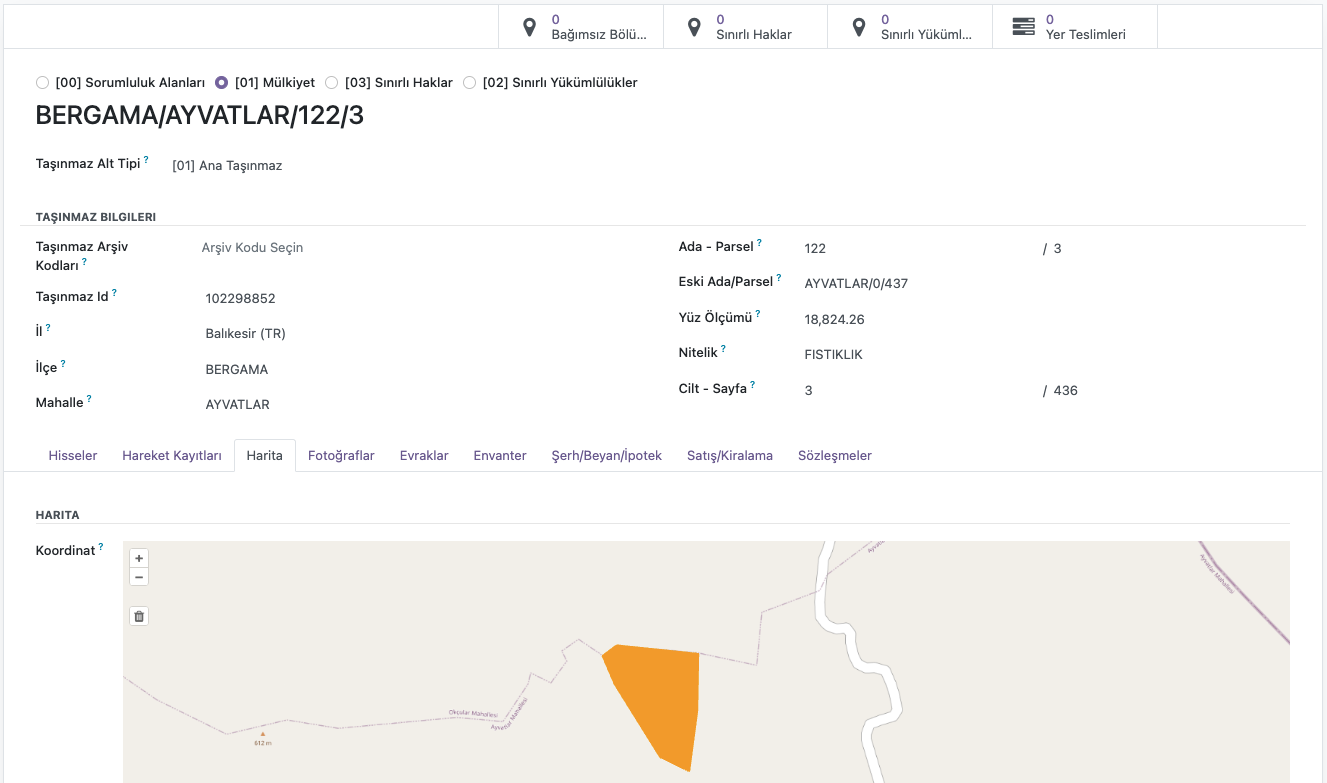The height and width of the screenshot is (783, 1327).
Task: Switch to the Hisseler tab
Action: (73, 456)
